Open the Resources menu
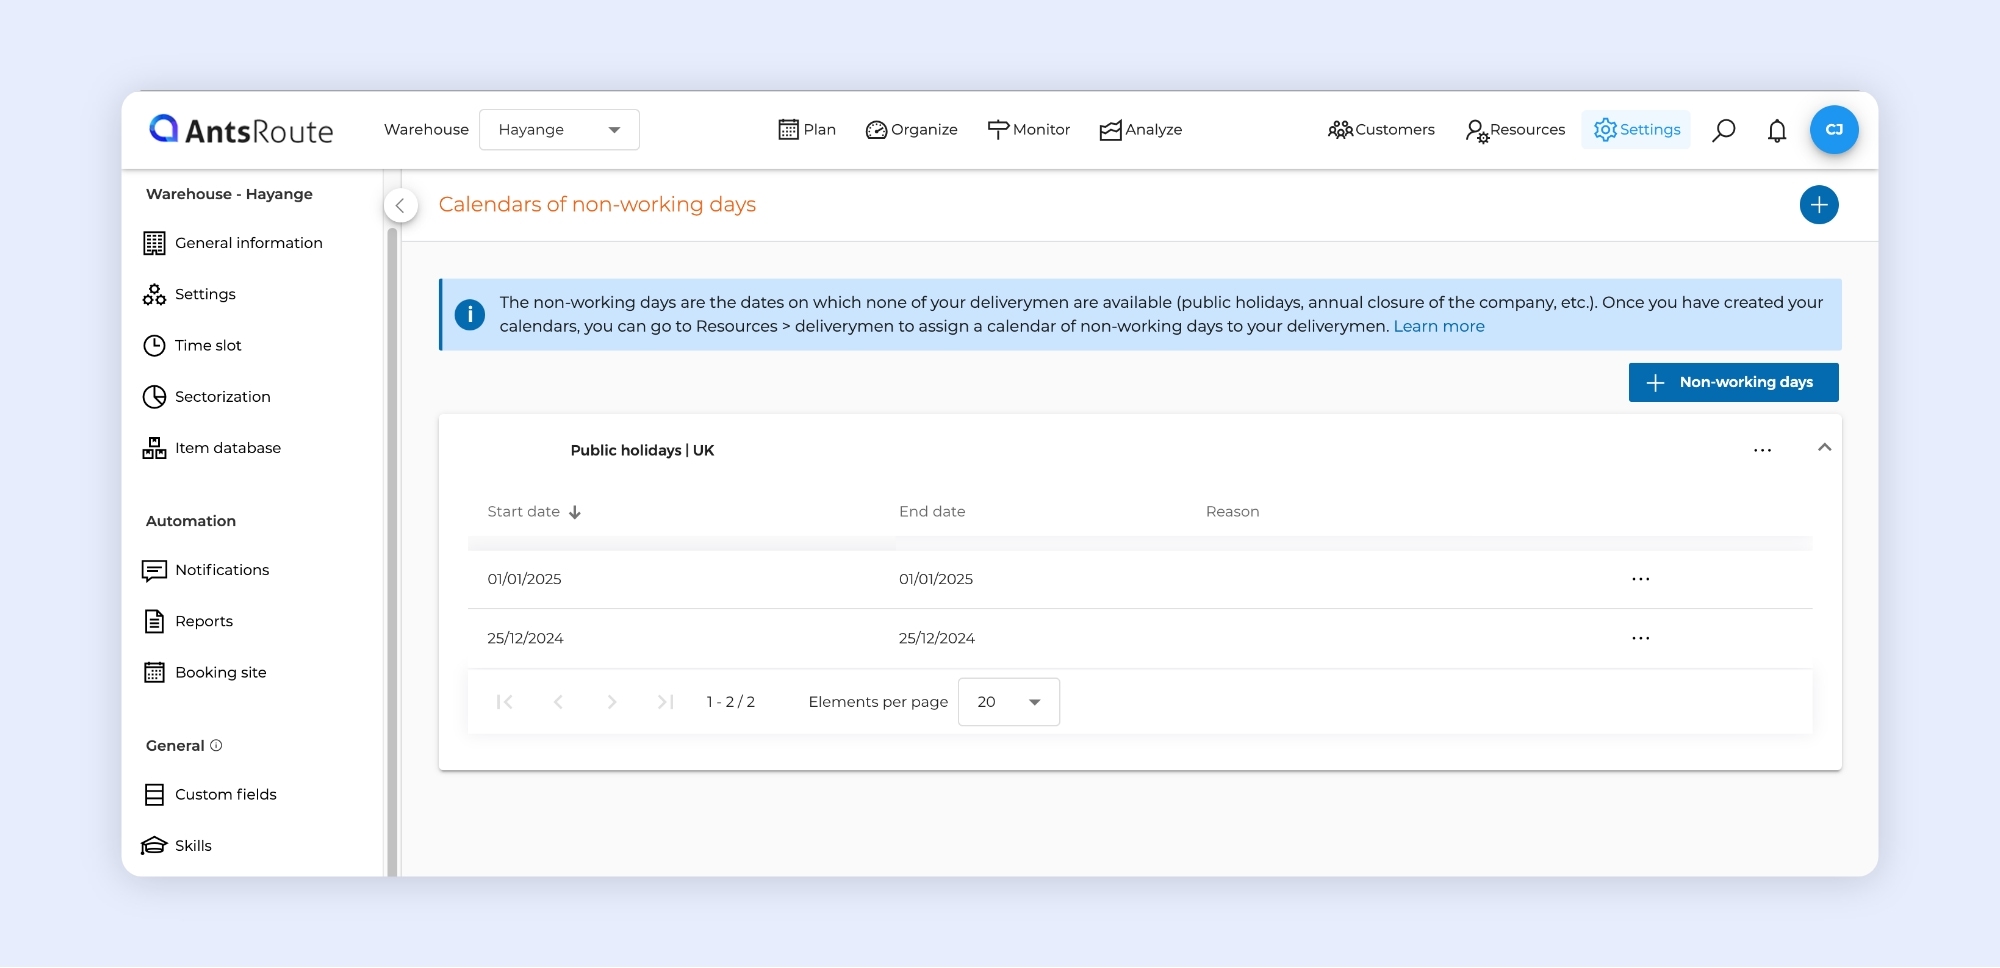The image size is (2000, 968). click(x=1515, y=130)
